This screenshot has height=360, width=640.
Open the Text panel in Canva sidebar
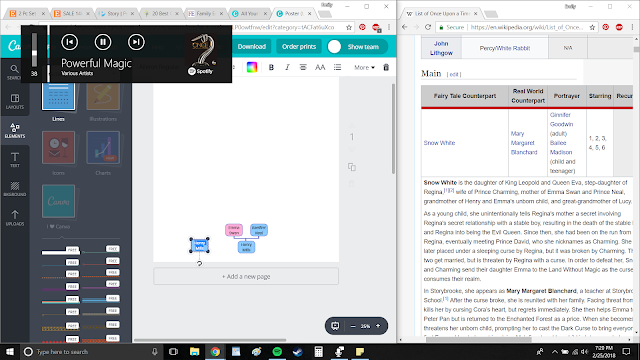click(x=15, y=160)
